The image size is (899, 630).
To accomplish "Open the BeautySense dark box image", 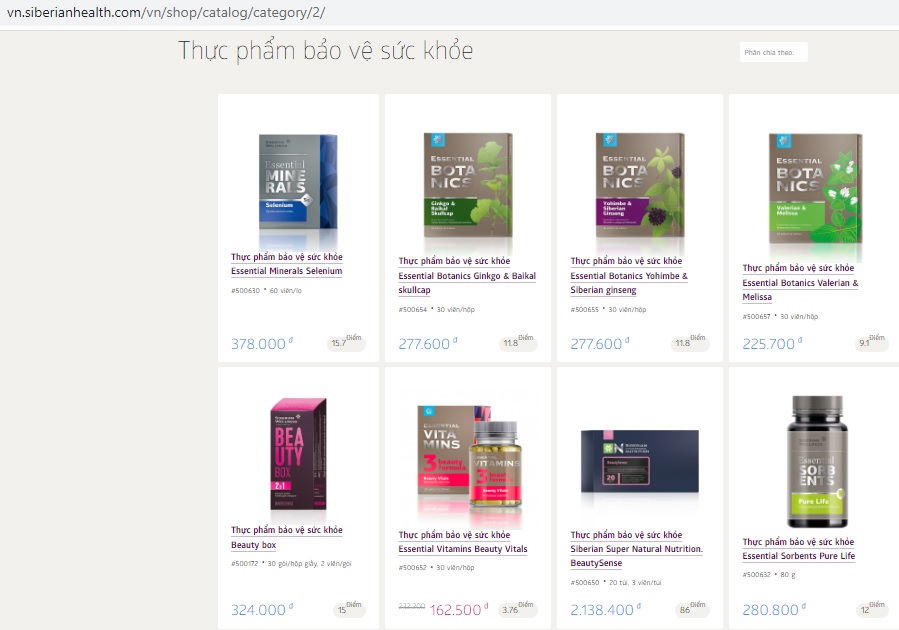I will tap(640, 462).
